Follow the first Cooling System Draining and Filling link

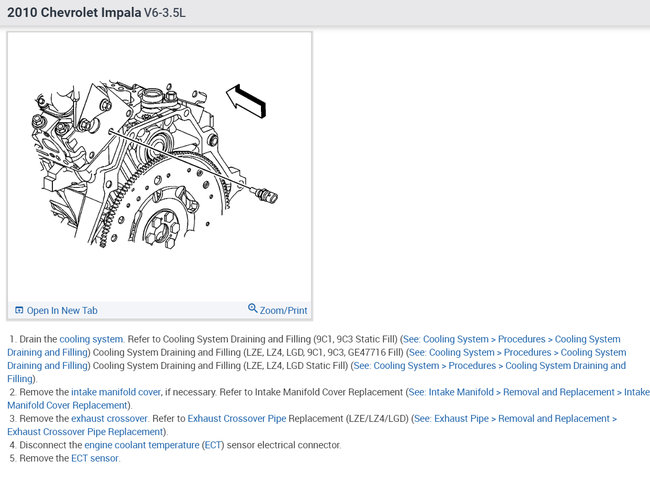point(512,339)
